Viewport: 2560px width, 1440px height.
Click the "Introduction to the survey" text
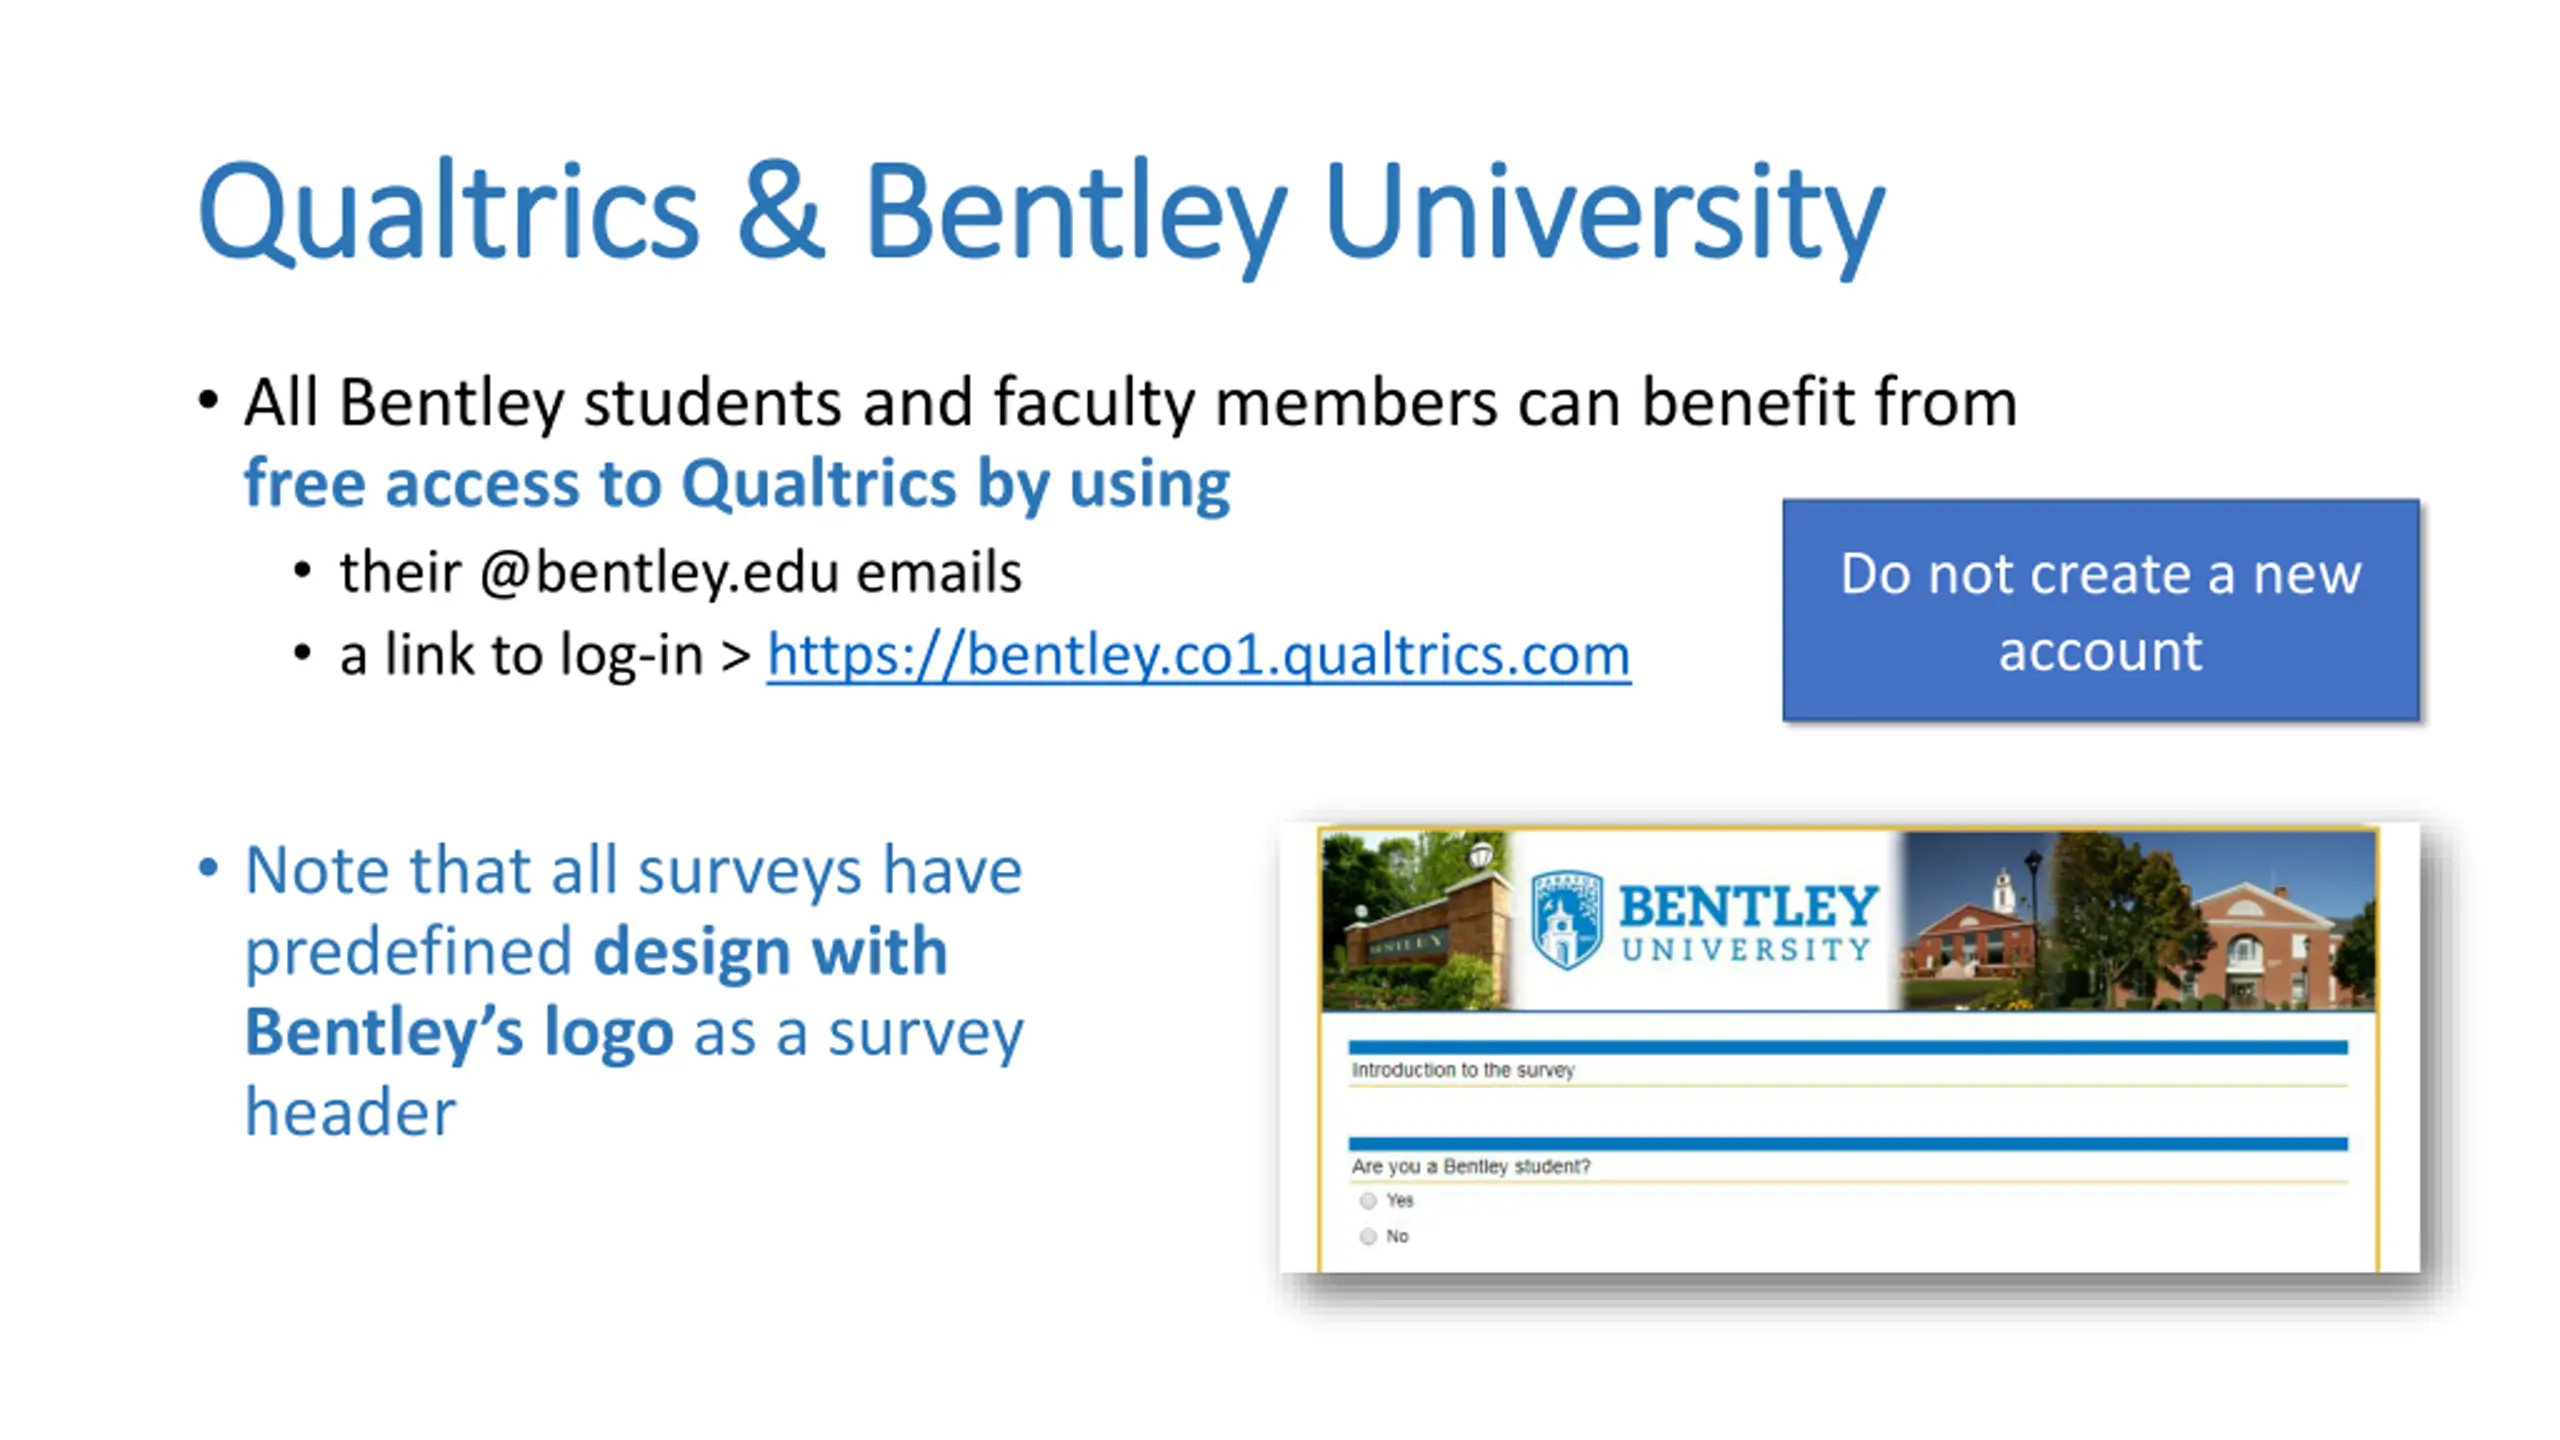[1463, 1070]
